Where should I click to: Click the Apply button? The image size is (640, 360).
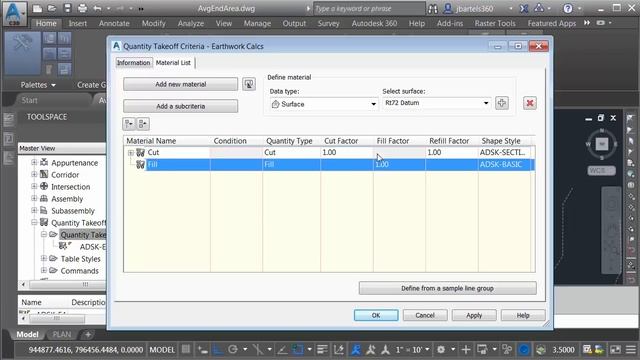474,315
